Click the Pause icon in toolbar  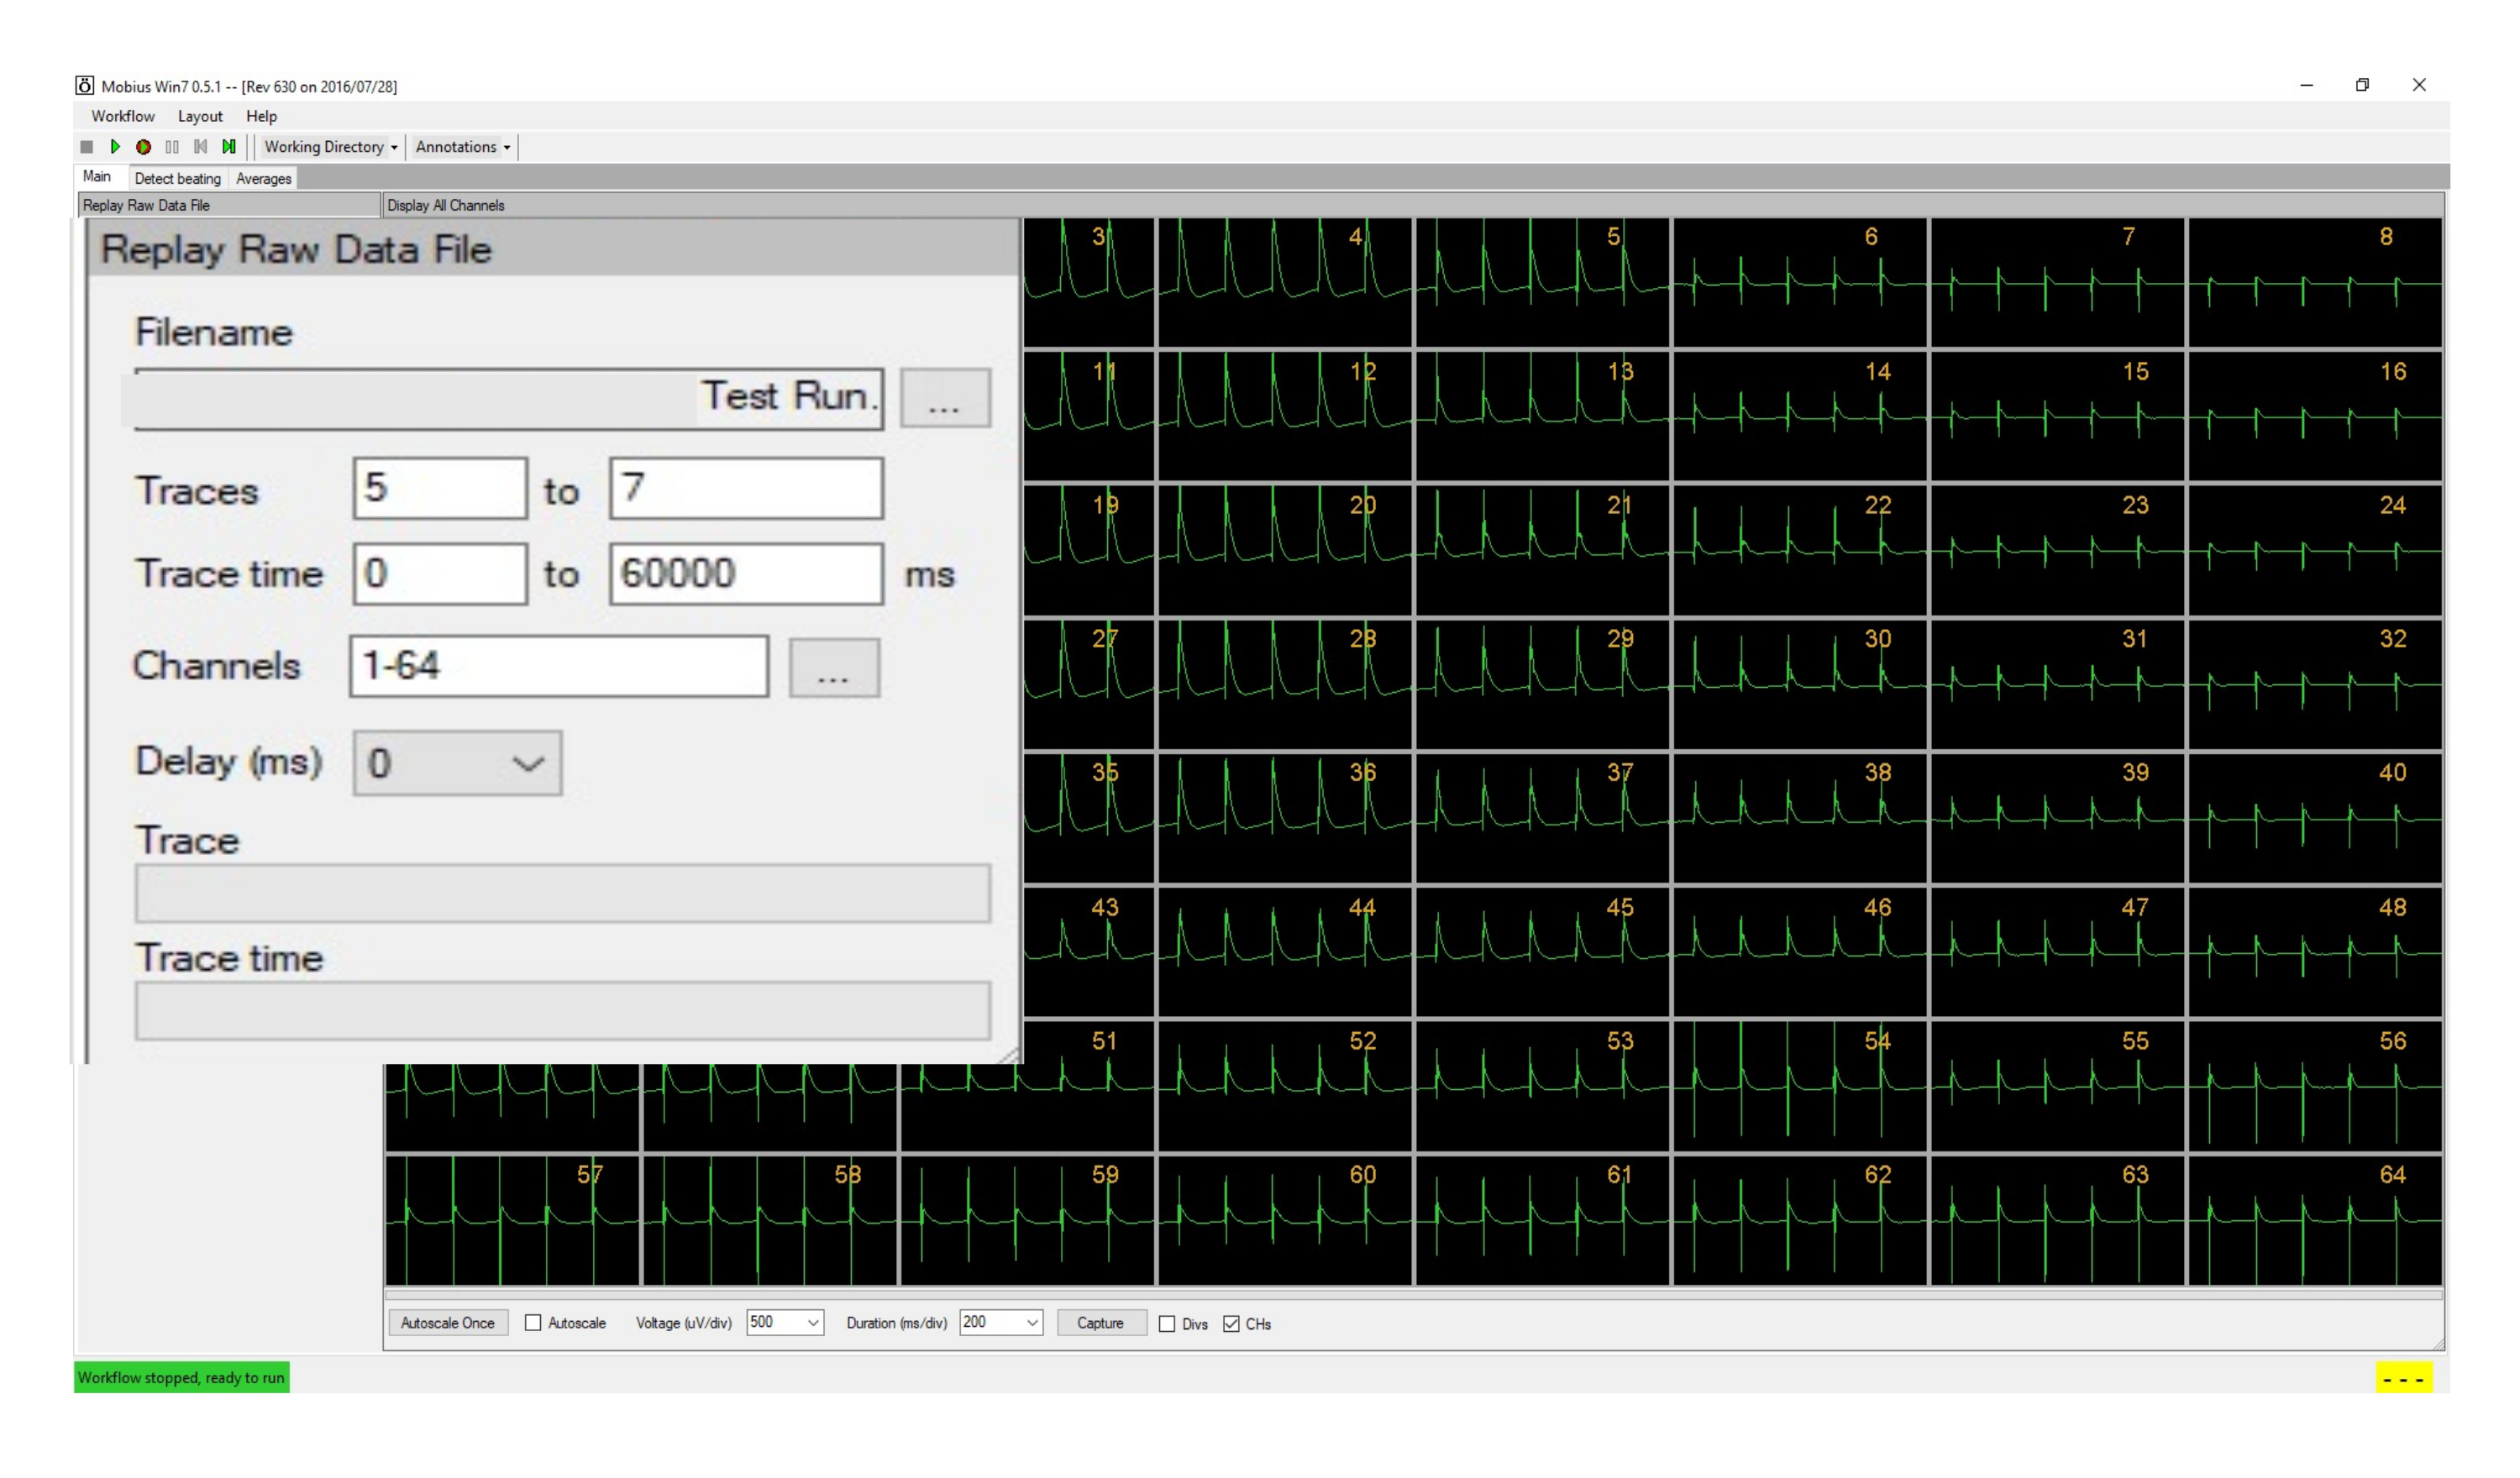pyautogui.click(x=172, y=147)
